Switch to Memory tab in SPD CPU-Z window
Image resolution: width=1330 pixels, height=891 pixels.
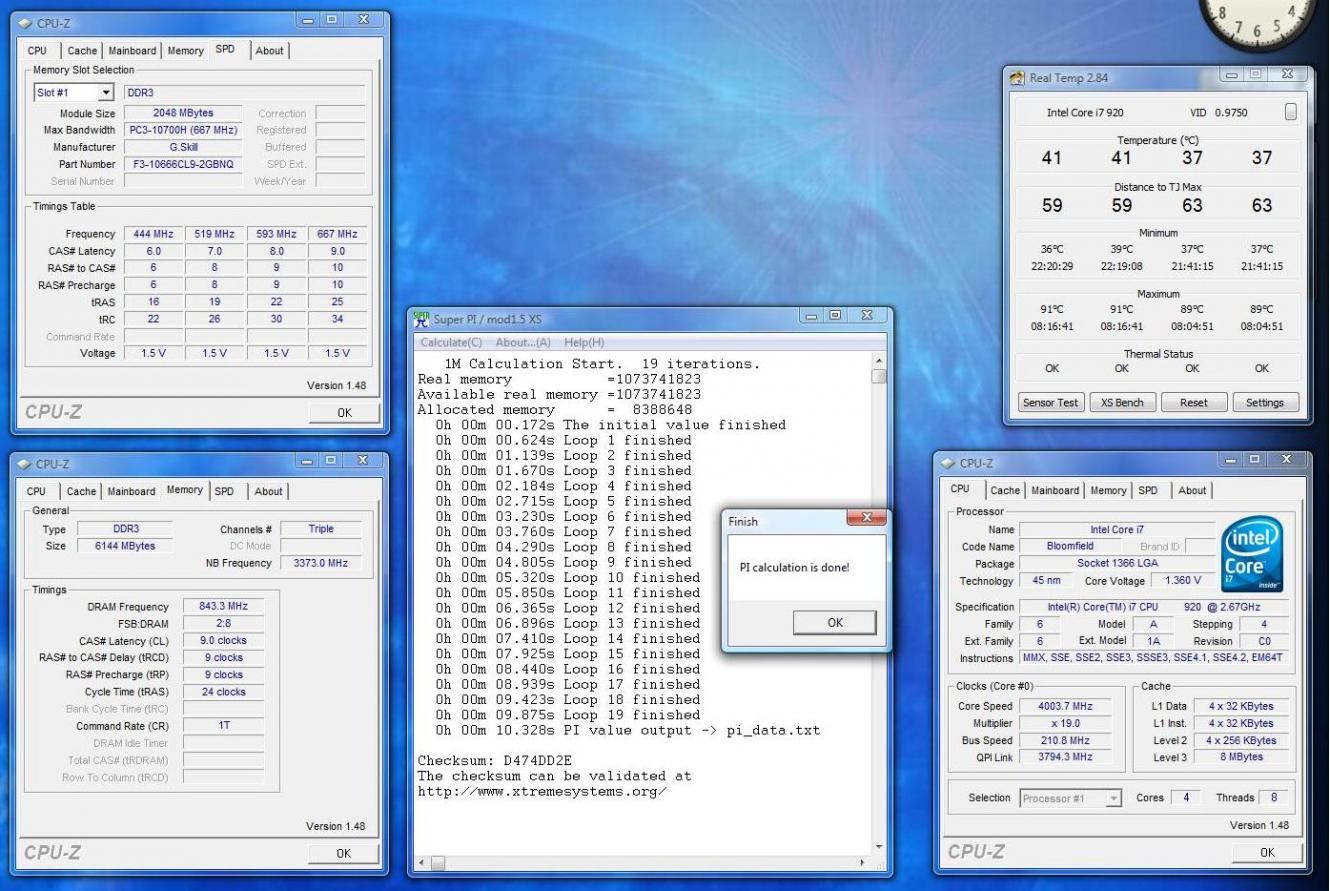[x=185, y=51]
